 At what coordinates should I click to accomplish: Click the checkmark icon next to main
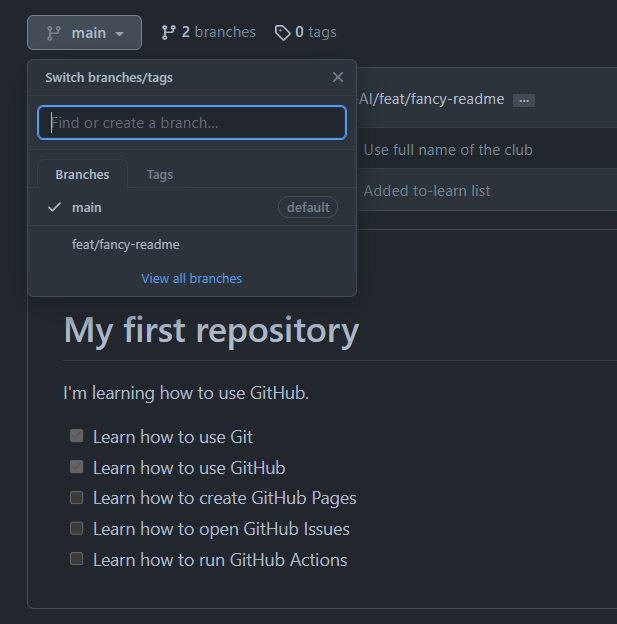click(54, 207)
